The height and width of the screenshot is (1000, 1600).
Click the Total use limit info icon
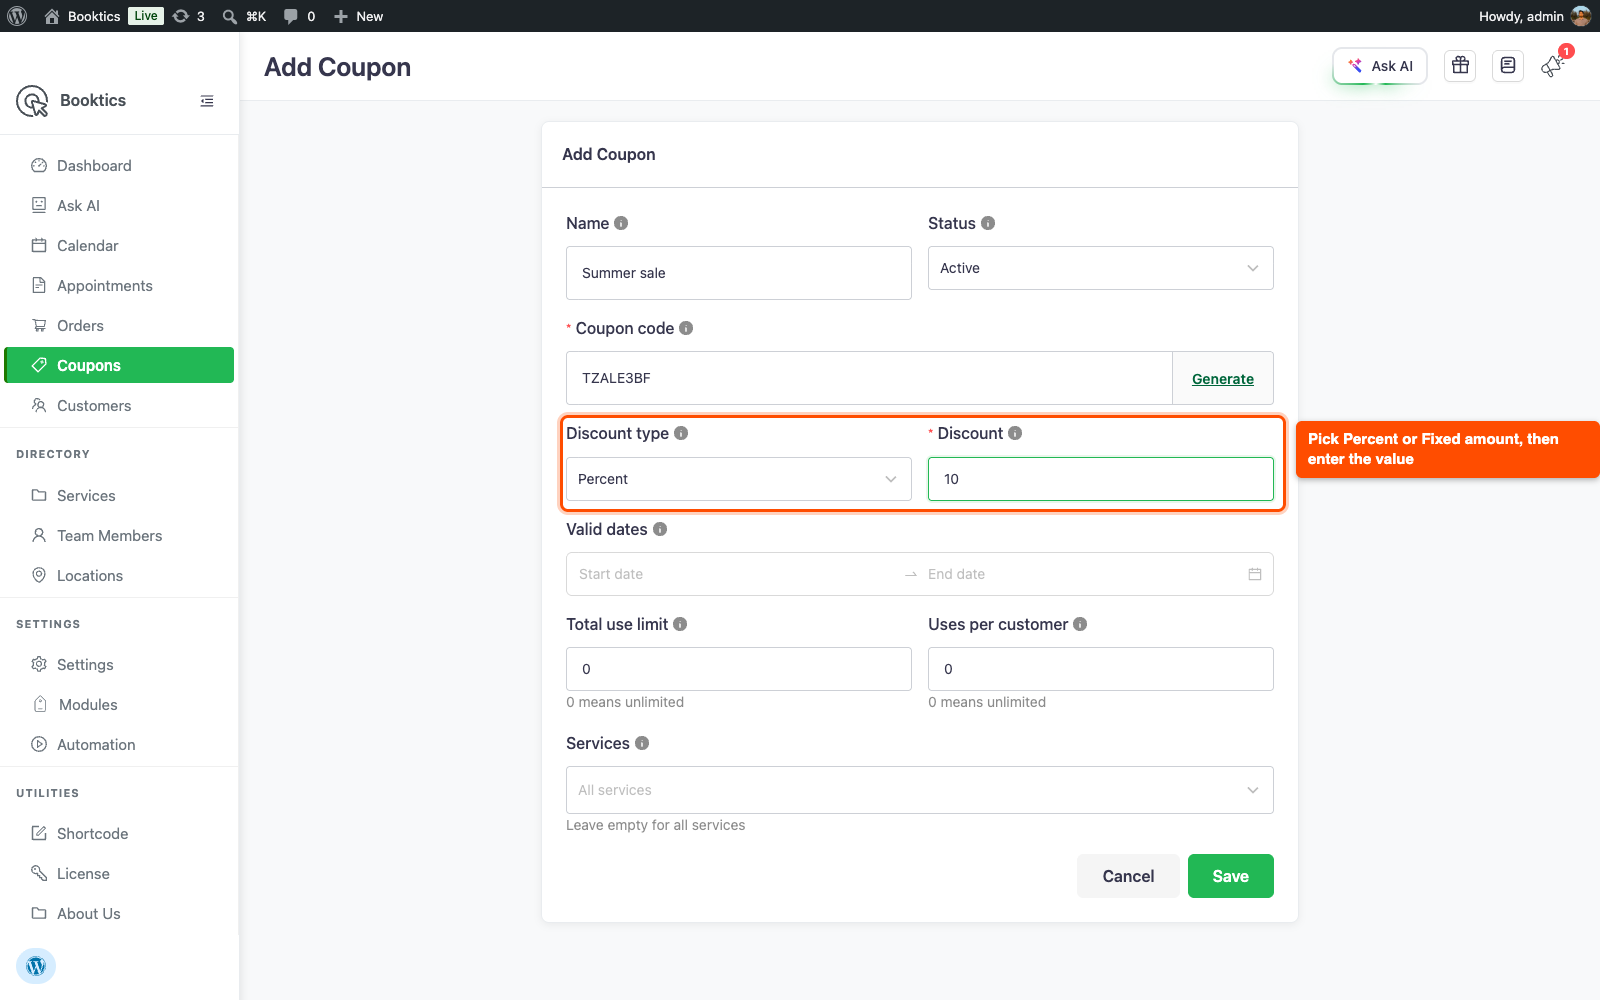coord(680,624)
